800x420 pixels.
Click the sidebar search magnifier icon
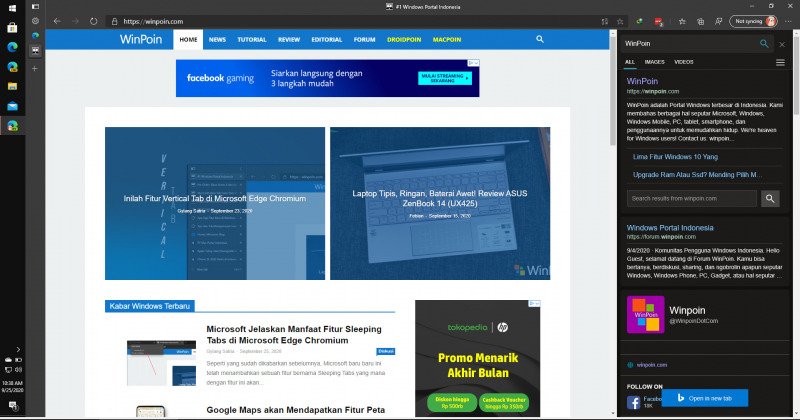tap(764, 44)
